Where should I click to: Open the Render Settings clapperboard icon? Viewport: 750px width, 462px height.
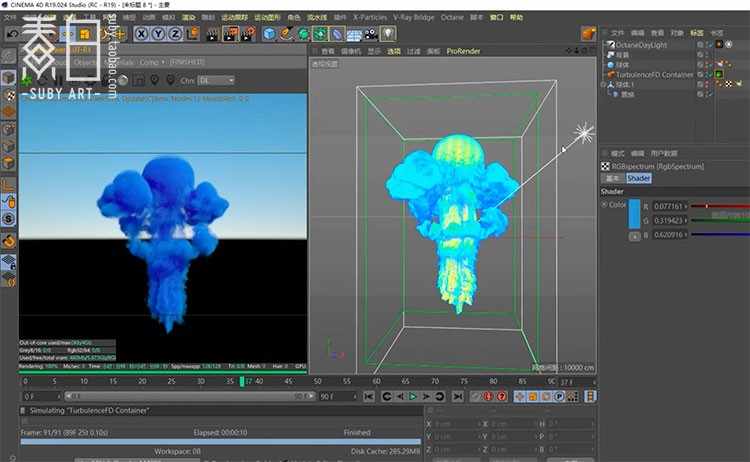(x=248, y=34)
